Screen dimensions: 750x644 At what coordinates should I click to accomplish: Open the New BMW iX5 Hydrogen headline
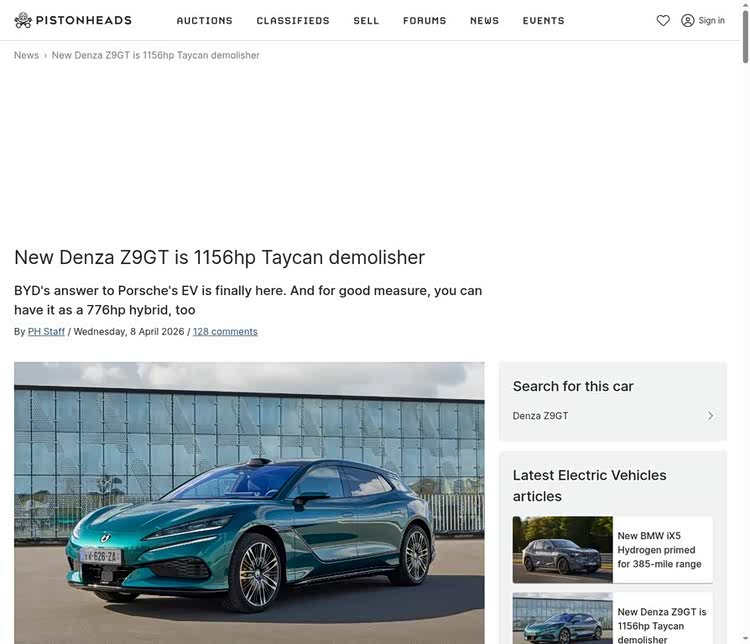click(660, 550)
